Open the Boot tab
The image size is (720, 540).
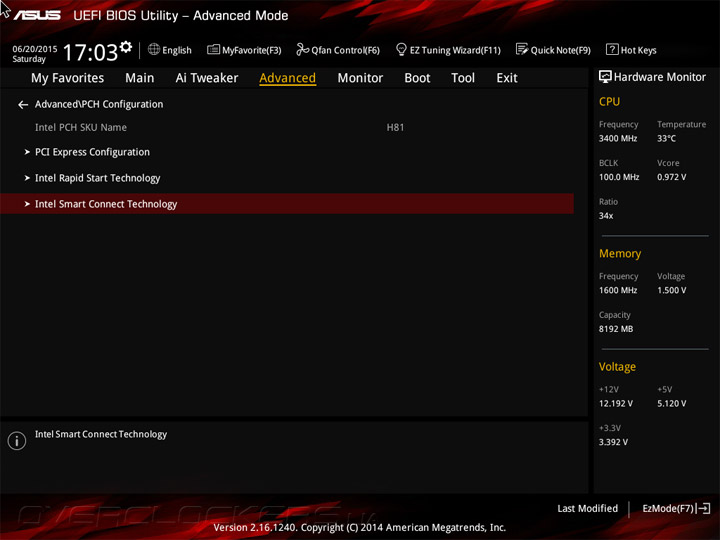pos(417,78)
